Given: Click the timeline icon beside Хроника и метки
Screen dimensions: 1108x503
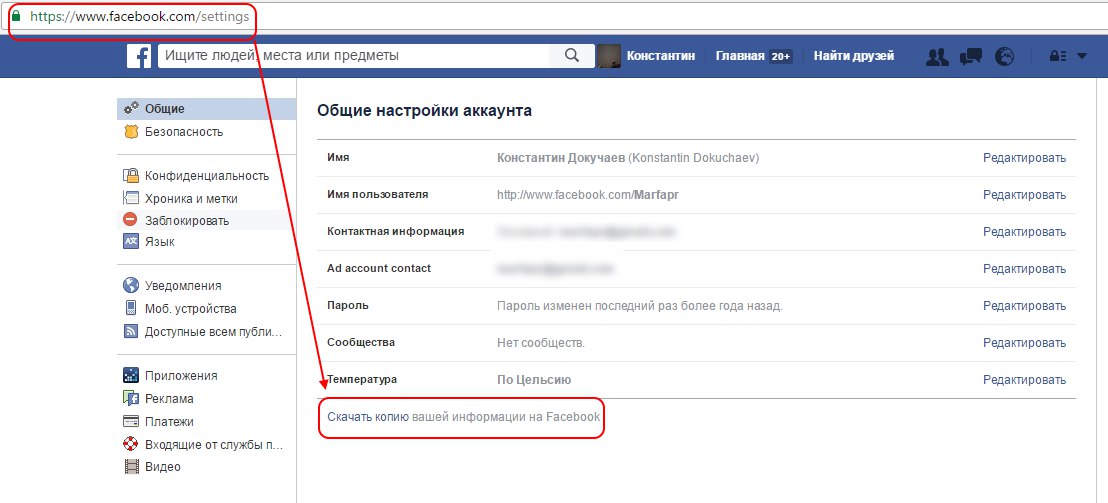Looking at the screenshot, I should [x=131, y=198].
